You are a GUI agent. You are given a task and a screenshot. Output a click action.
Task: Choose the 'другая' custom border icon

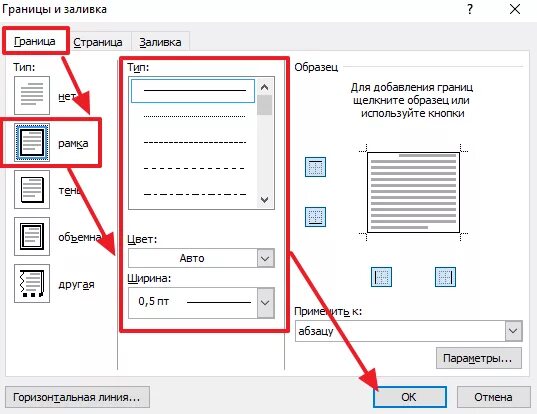coord(32,283)
